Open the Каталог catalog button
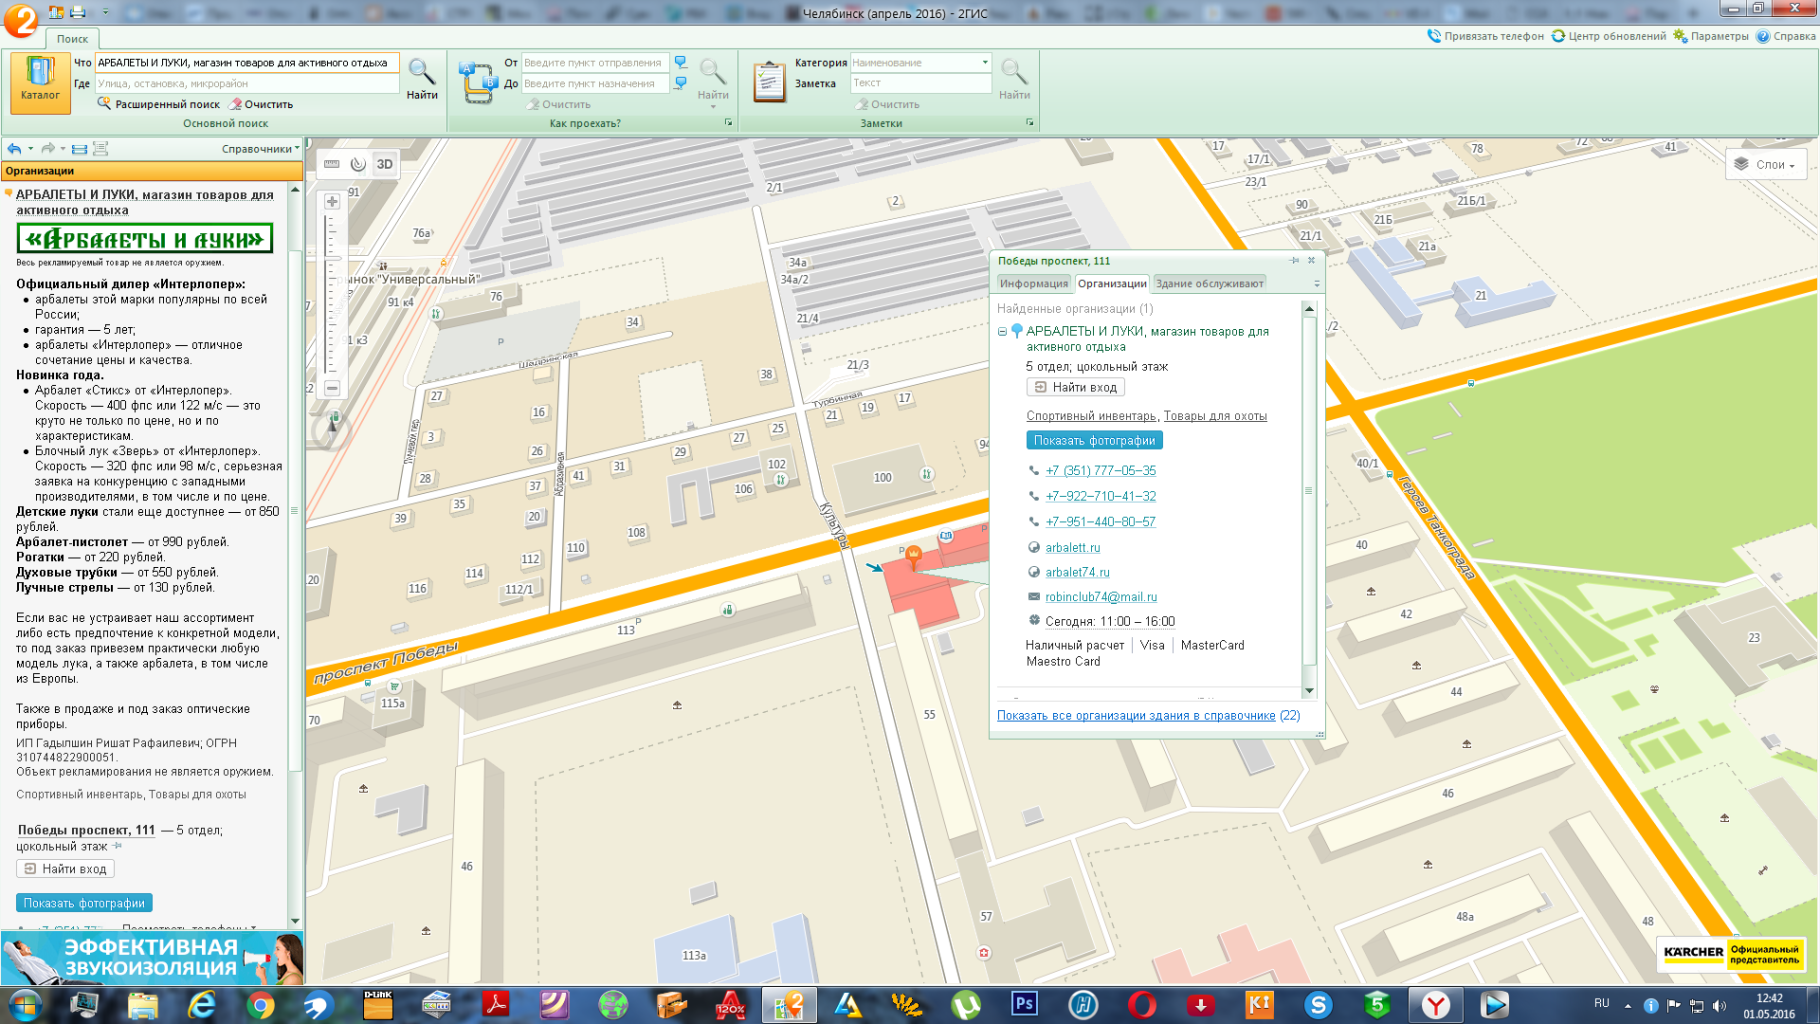This screenshot has width=1820, height=1024. coord(40,81)
